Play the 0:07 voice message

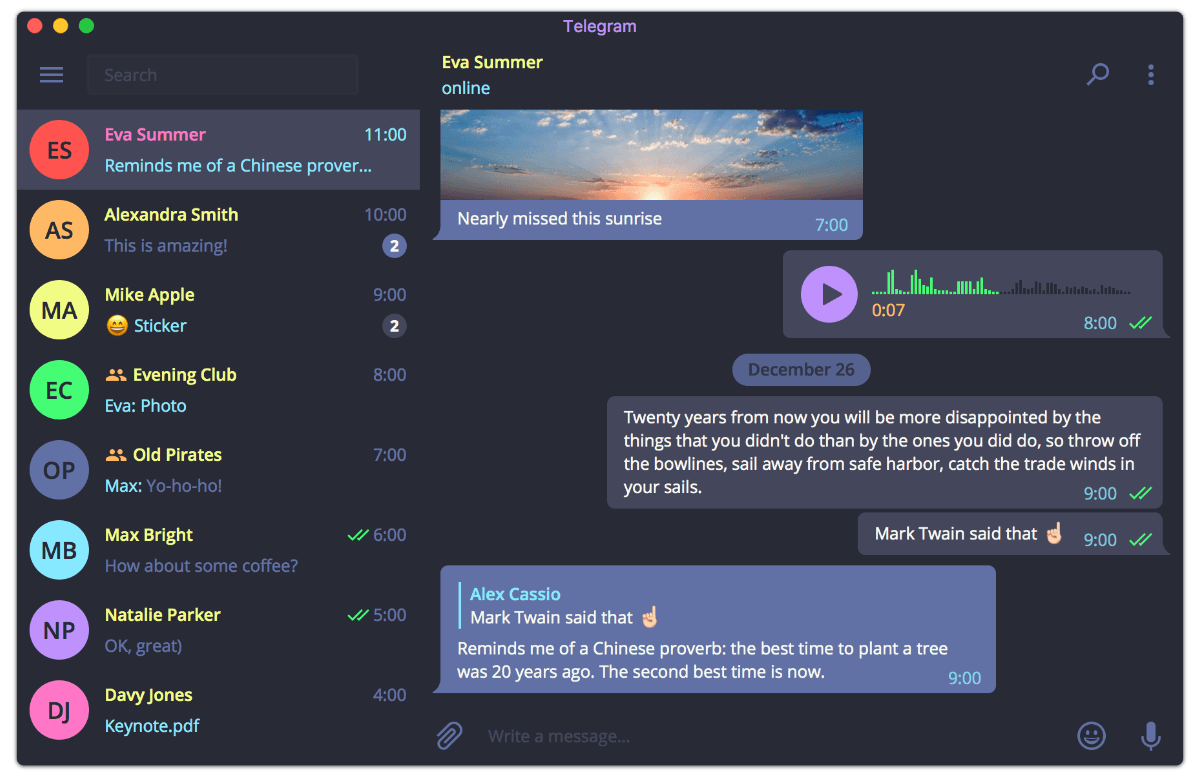click(x=829, y=291)
